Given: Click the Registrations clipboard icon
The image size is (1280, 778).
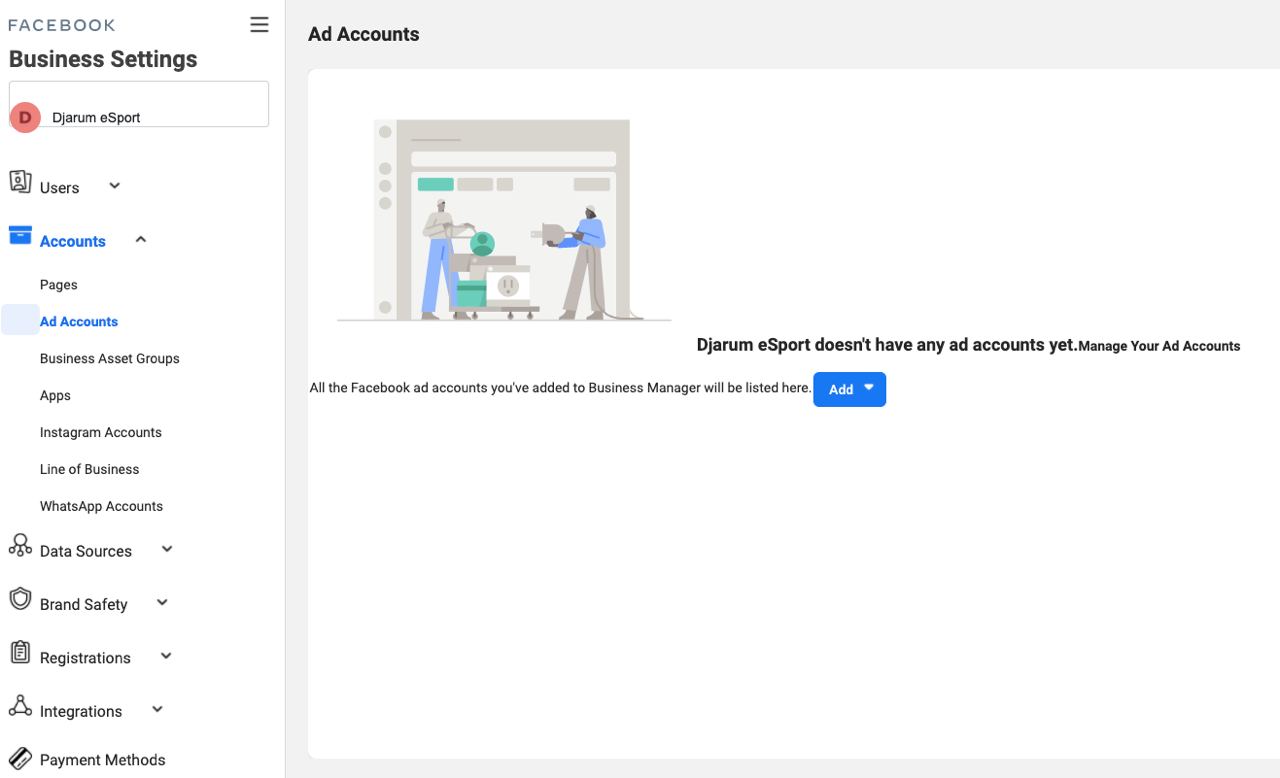Looking at the screenshot, I should tap(20, 652).
